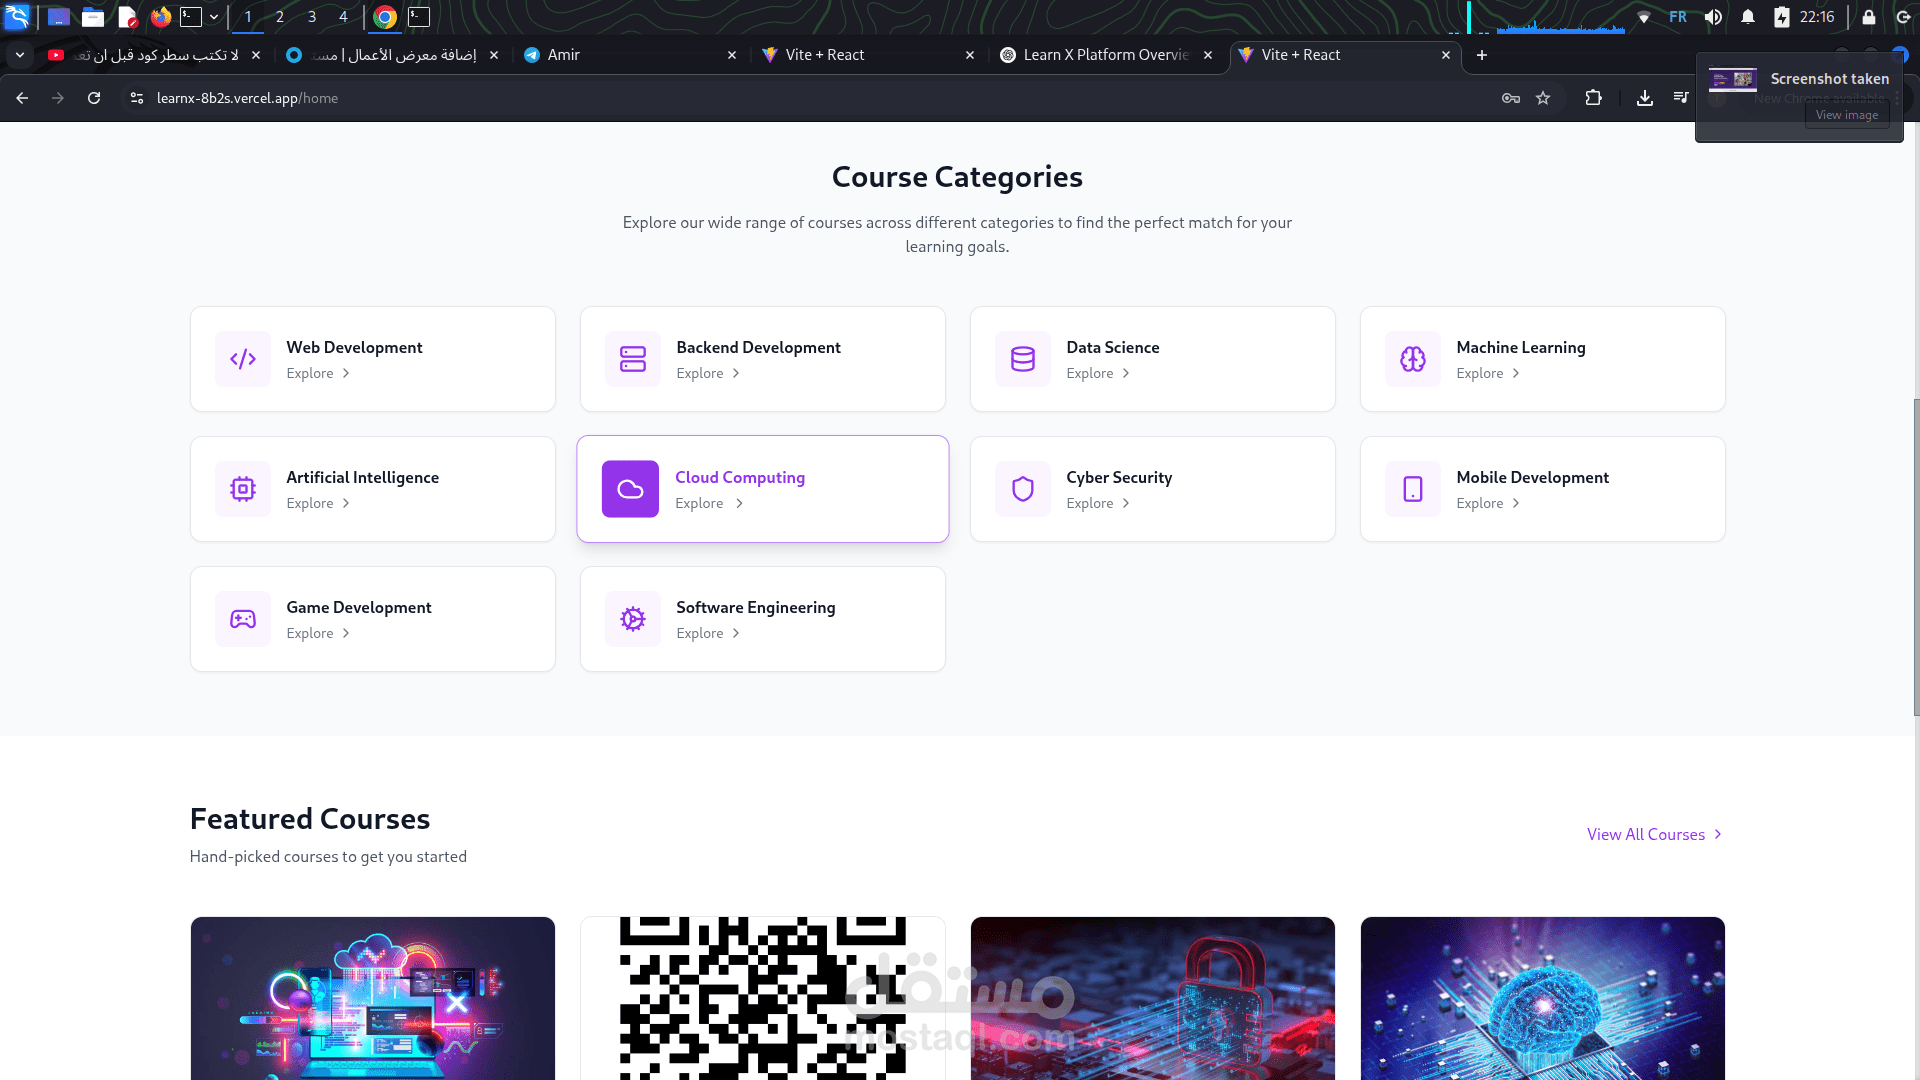
Task: Switch to workspace 2
Action: [280, 17]
